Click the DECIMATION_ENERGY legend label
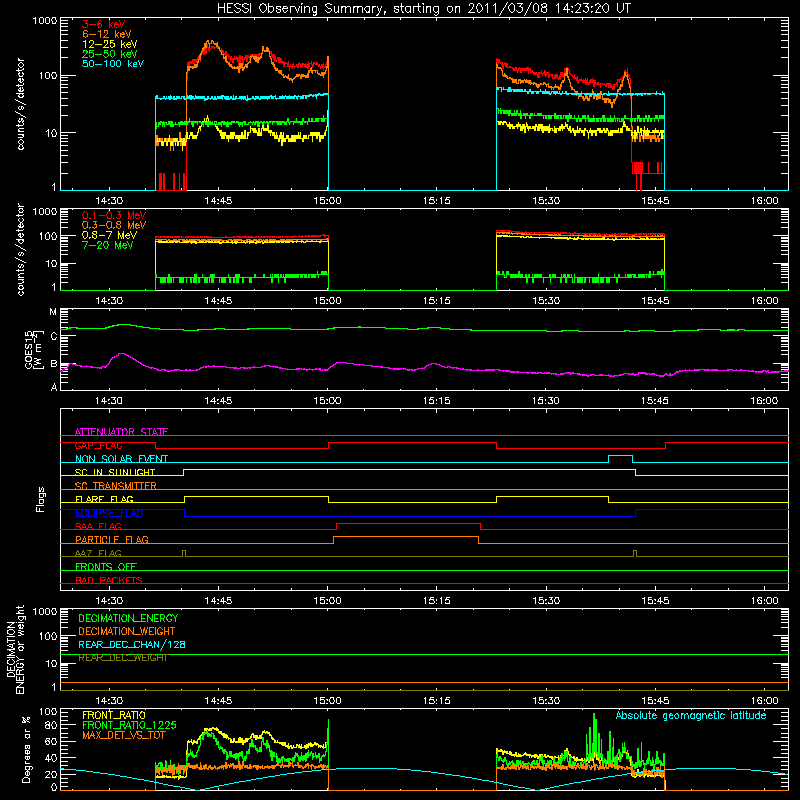This screenshot has height=800, width=800. [x=129, y=618]
